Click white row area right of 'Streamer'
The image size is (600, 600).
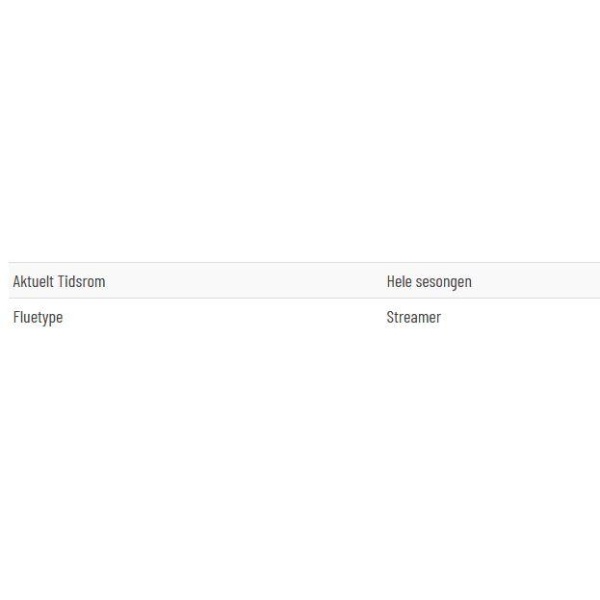point(520,317)
